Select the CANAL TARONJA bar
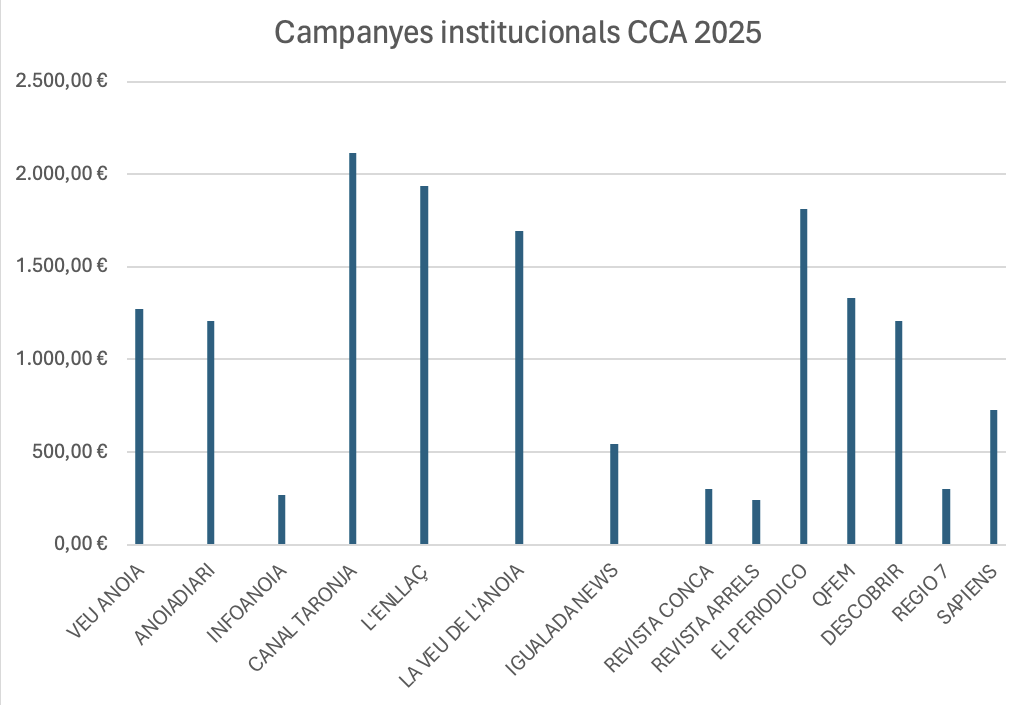Viewport: 1036px width, 705px height. coord(353,348)
